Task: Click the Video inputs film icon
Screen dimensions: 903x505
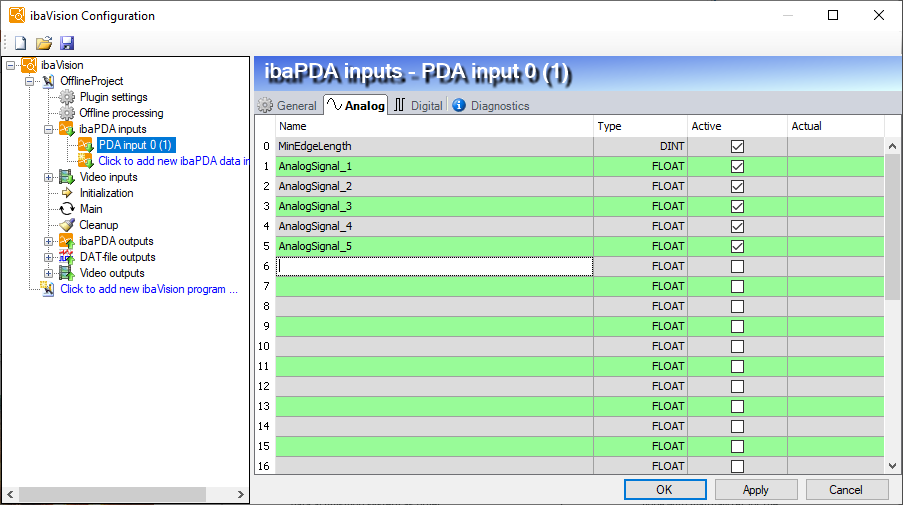Action: (67, 177)
